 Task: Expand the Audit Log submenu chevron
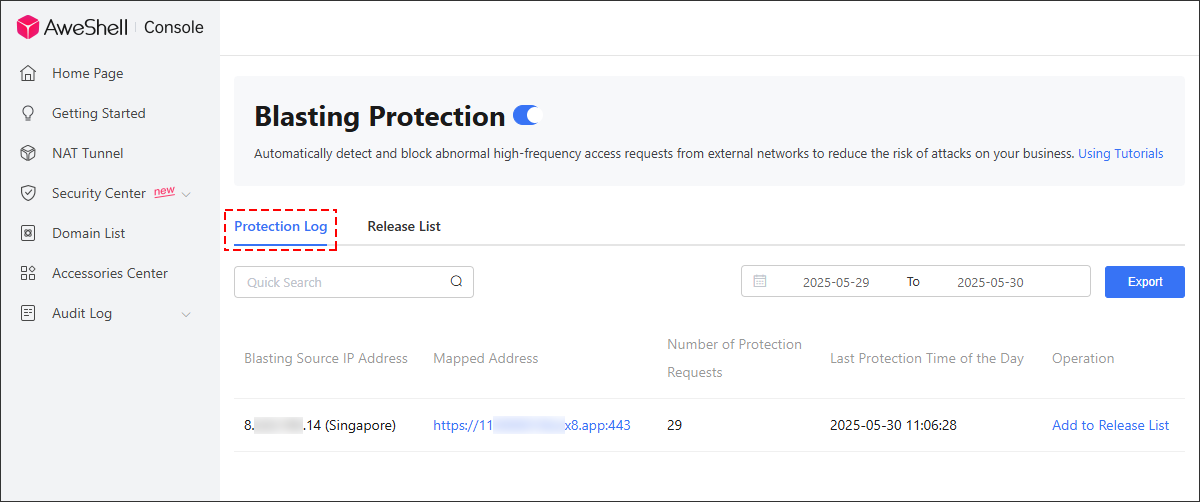(x=186, y=314)
